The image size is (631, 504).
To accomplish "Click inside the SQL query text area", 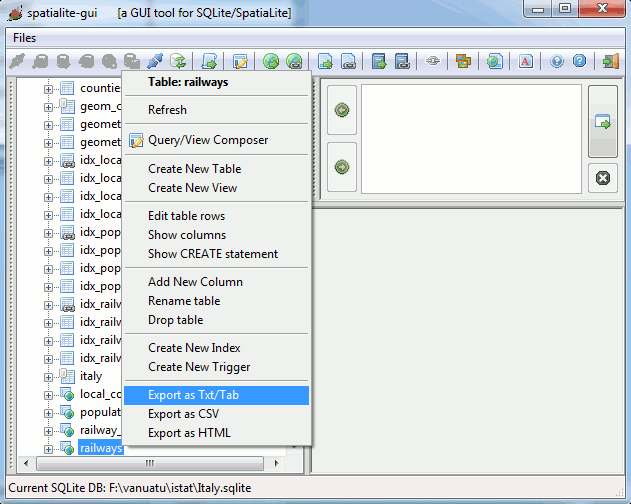I will tap(471, 139).
